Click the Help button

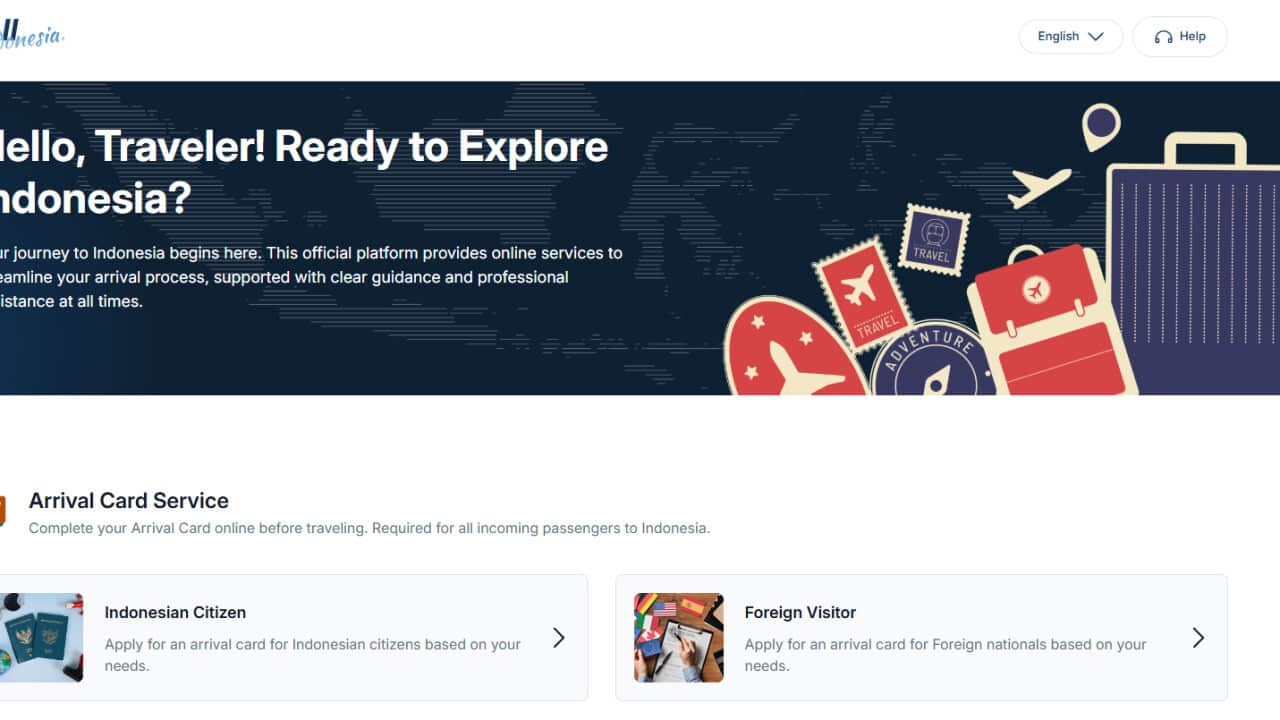(1179, 37)
